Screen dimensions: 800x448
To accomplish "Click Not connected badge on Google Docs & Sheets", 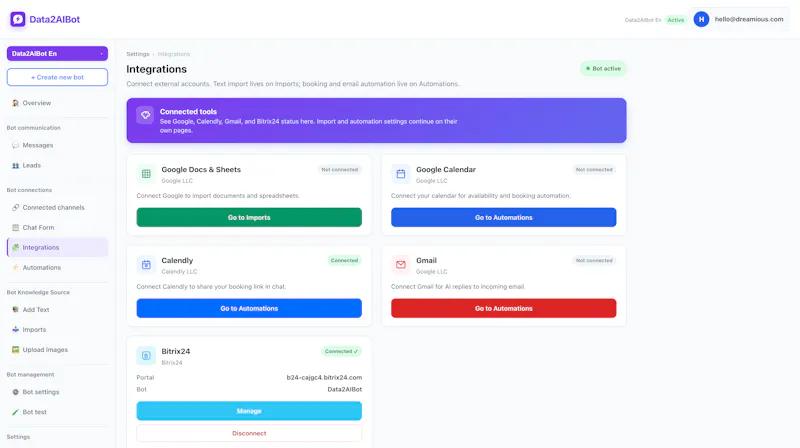I will point(339,170).
